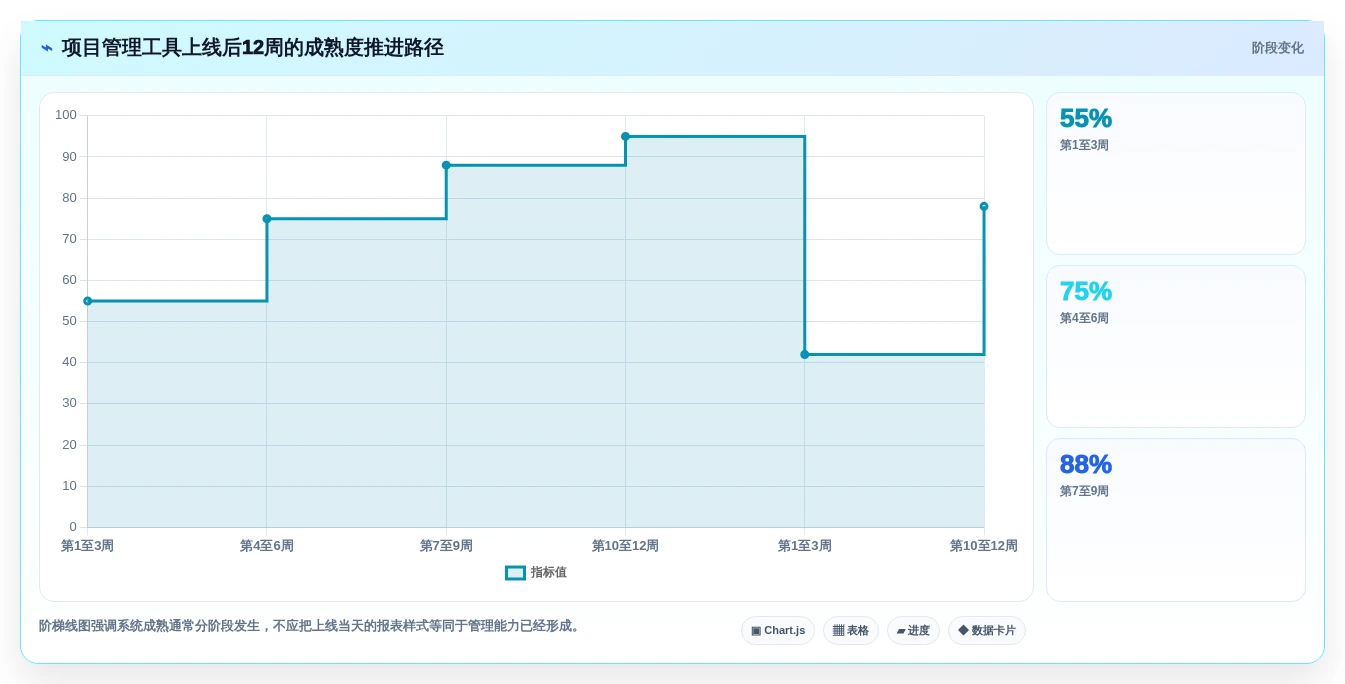Click the data point at value 88

[446, 165]
